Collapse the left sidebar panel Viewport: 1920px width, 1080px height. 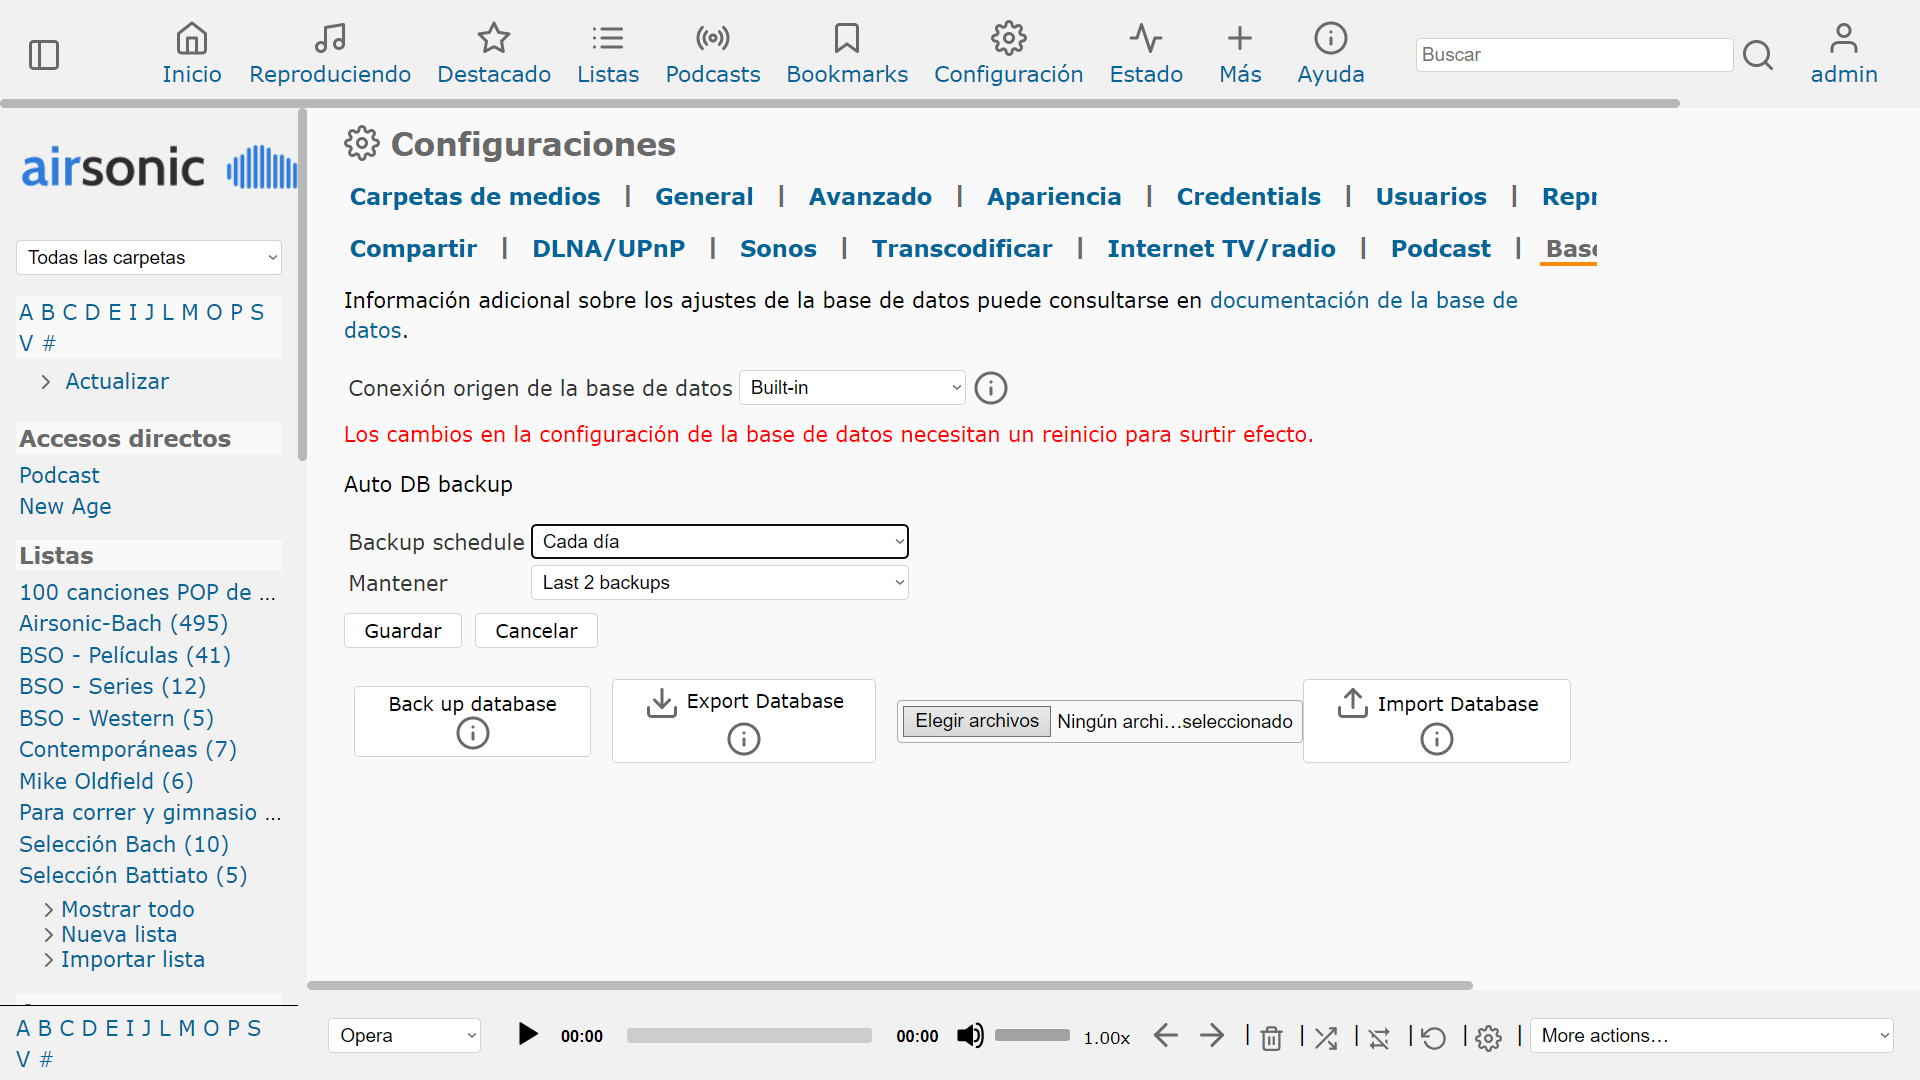[x=44, y=55]
